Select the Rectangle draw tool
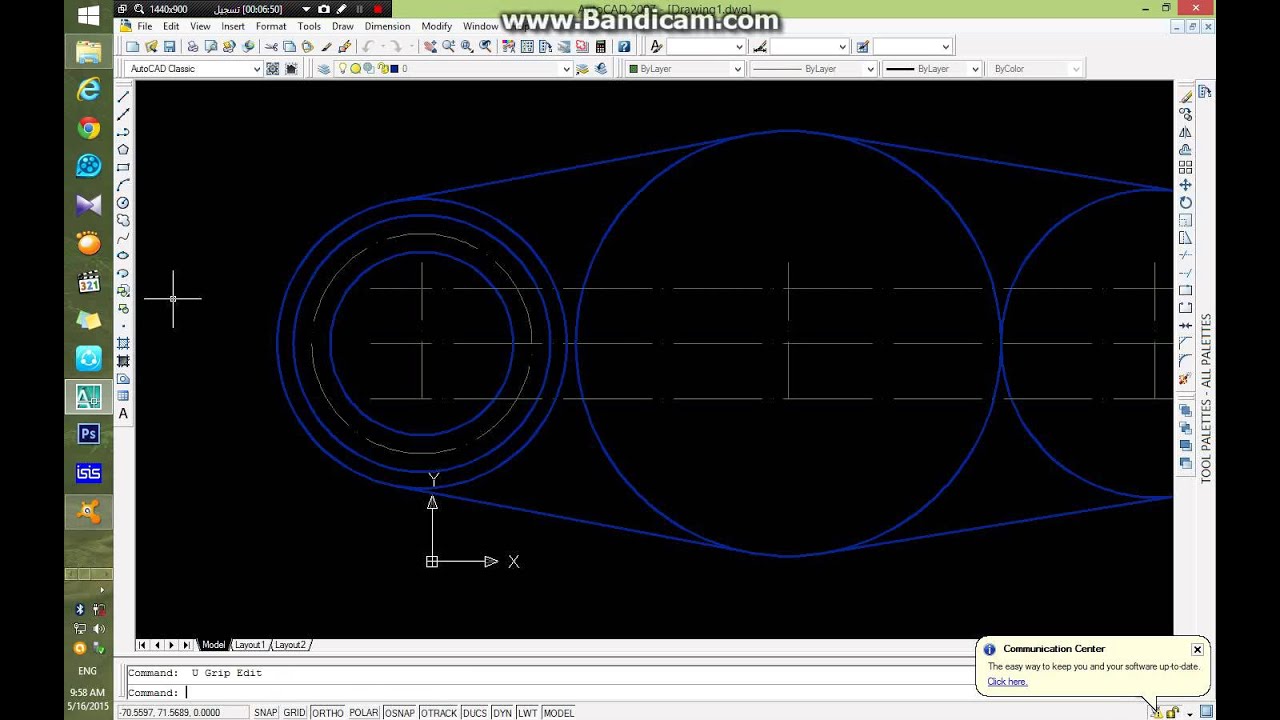Viewport: 1280px width, 720px height. pos(123,168)
